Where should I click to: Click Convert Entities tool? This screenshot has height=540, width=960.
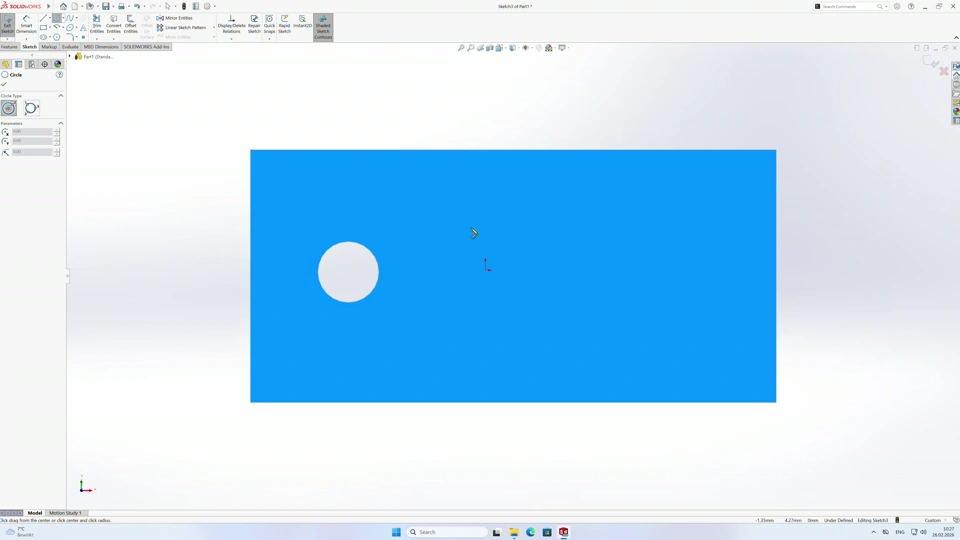(114, 24)
